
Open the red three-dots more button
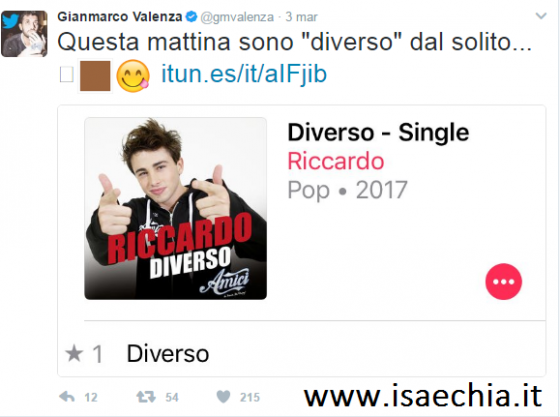coord(503,281)
